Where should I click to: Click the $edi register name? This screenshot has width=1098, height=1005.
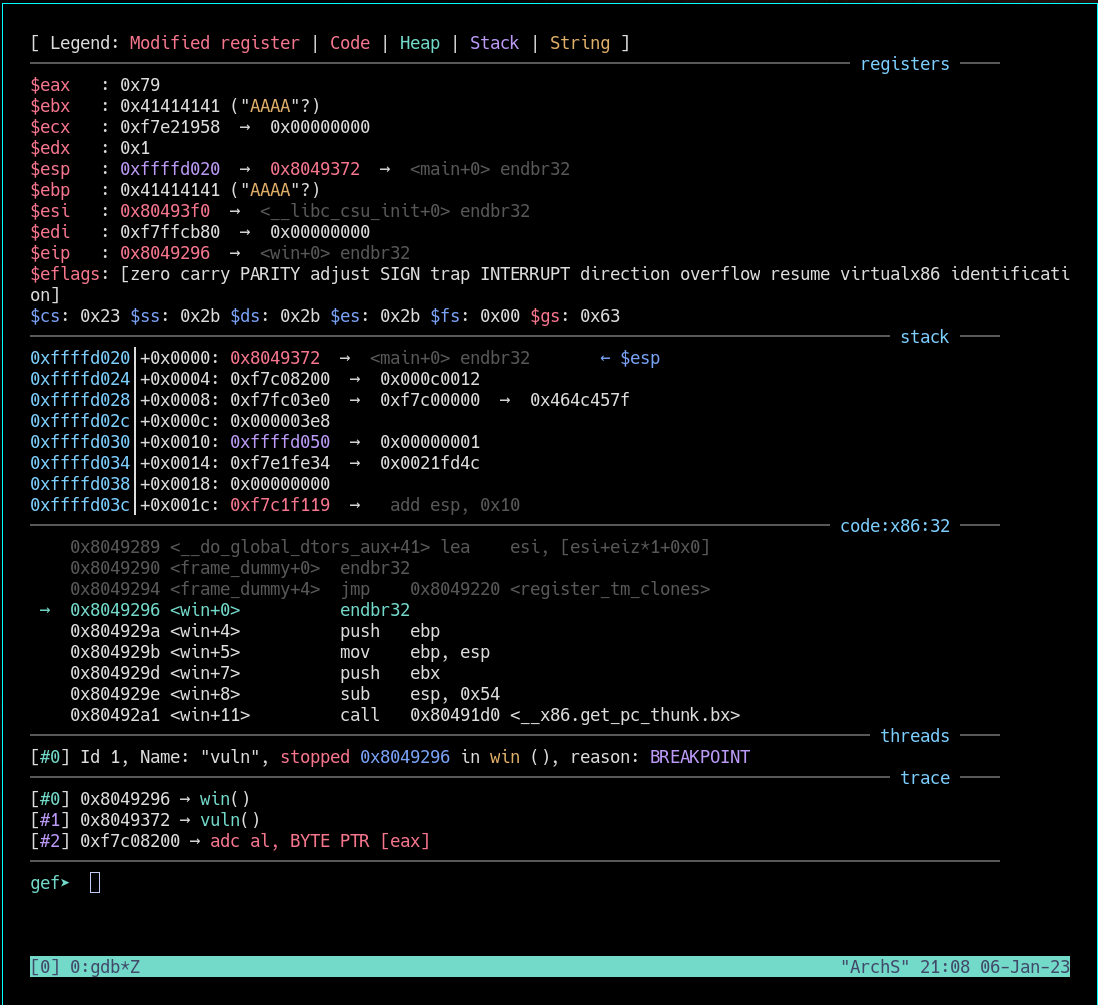point(50,232)
